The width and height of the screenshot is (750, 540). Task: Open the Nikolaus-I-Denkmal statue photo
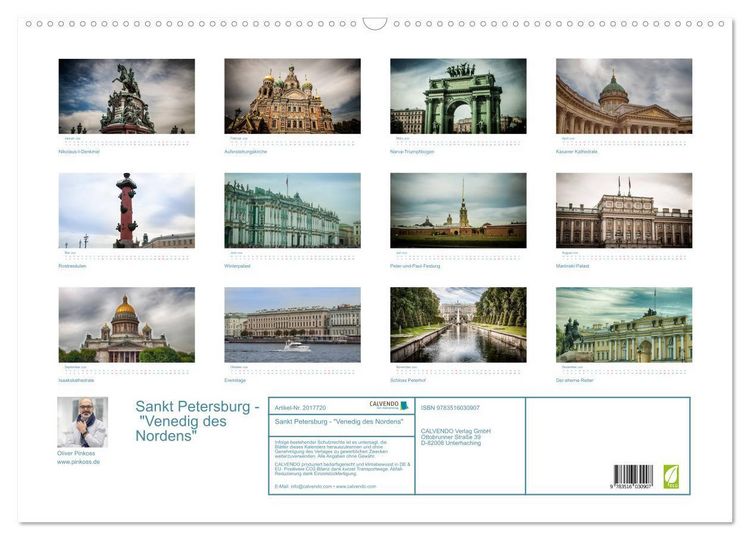click(127, 96)
